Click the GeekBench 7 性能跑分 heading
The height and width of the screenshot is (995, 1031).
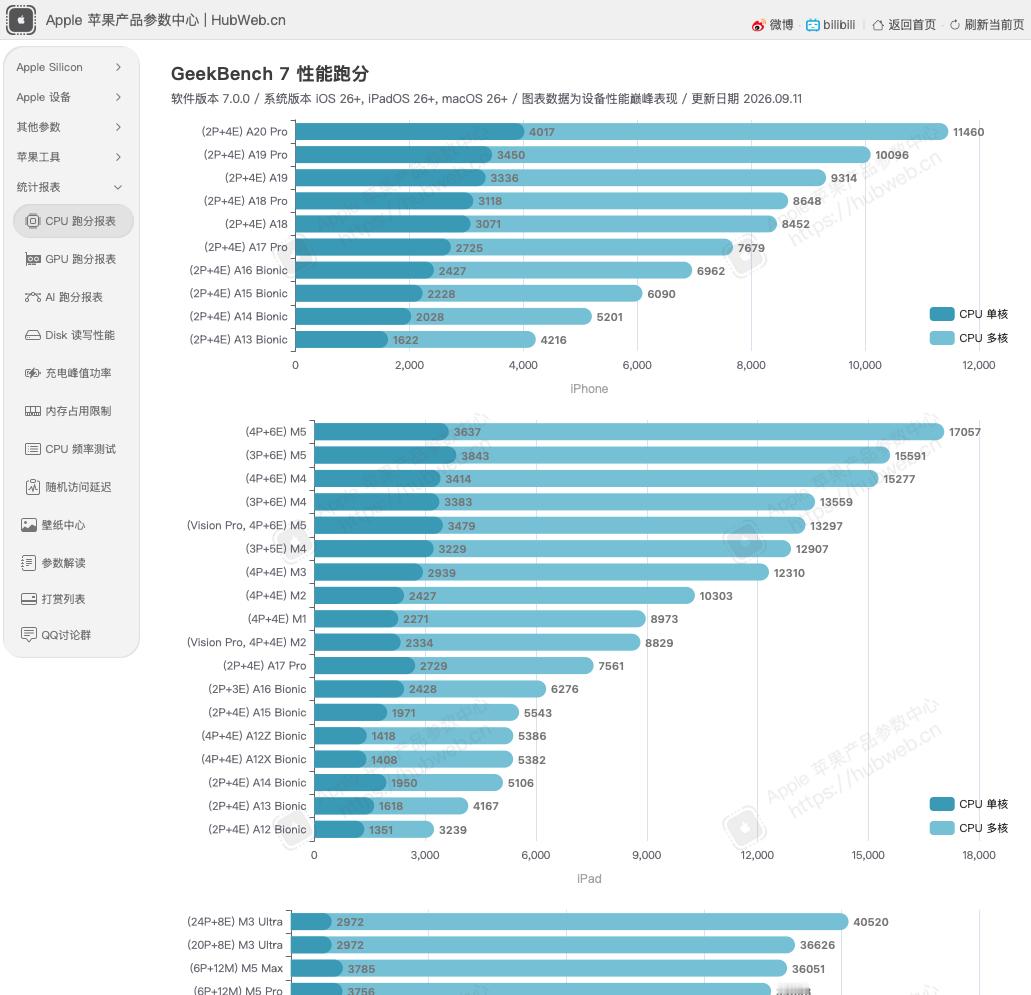[x=270, y=74]
